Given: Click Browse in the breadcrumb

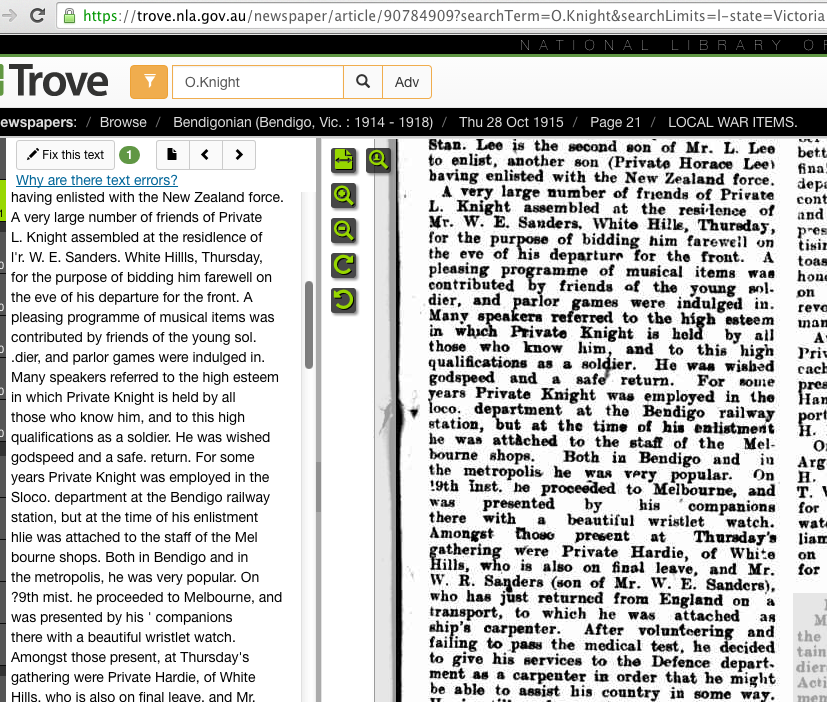Looking at the screenshot, I should [x=123, y=122].
